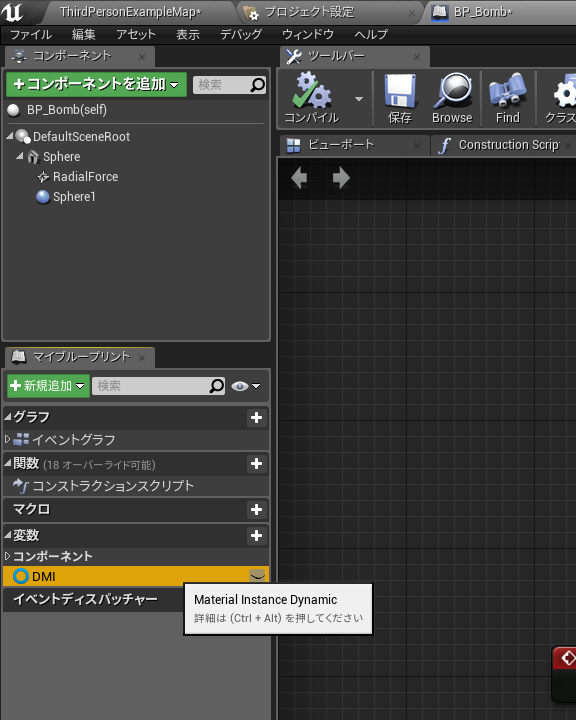Click the Browse magnifier icon
576x720 pixels.
click(x=452, y=91)
